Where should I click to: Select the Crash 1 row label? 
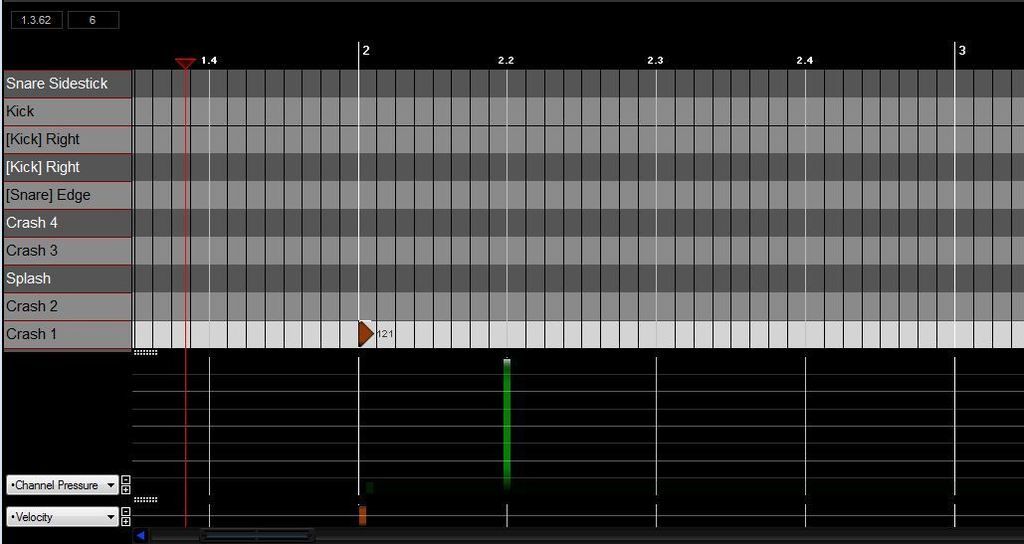click(68, 334)
